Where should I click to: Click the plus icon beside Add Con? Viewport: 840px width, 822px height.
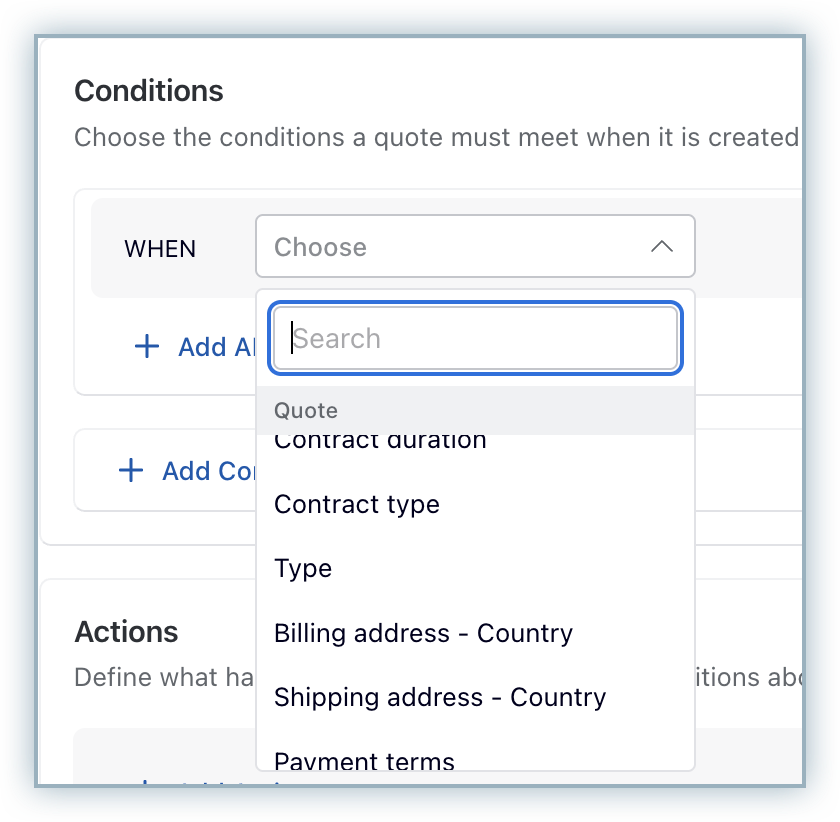(131, 471)
